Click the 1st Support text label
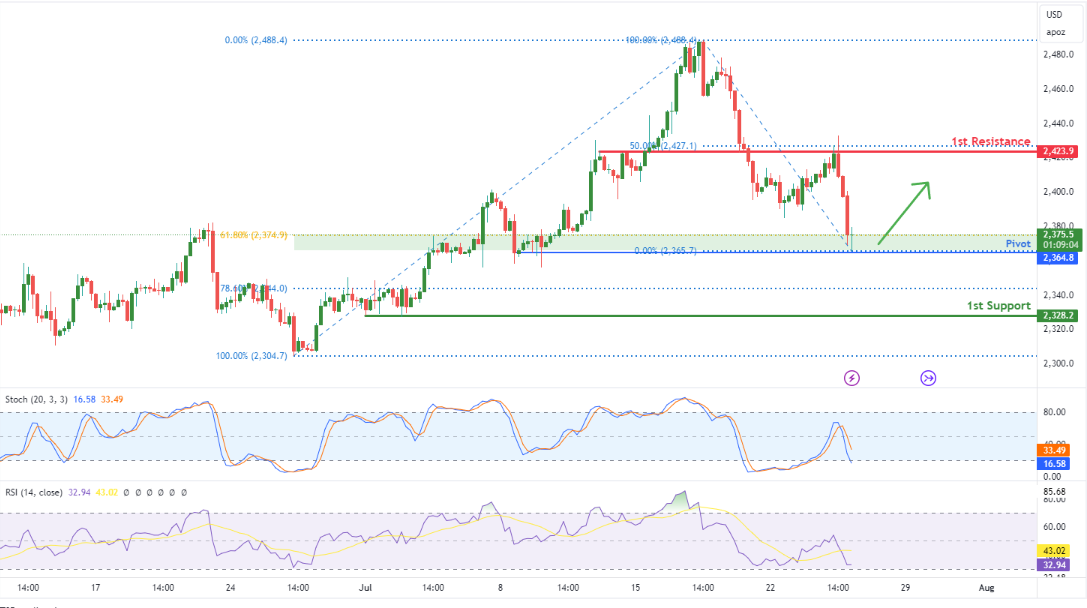This screenshot has height=608, width=1087. pos(999,306)
